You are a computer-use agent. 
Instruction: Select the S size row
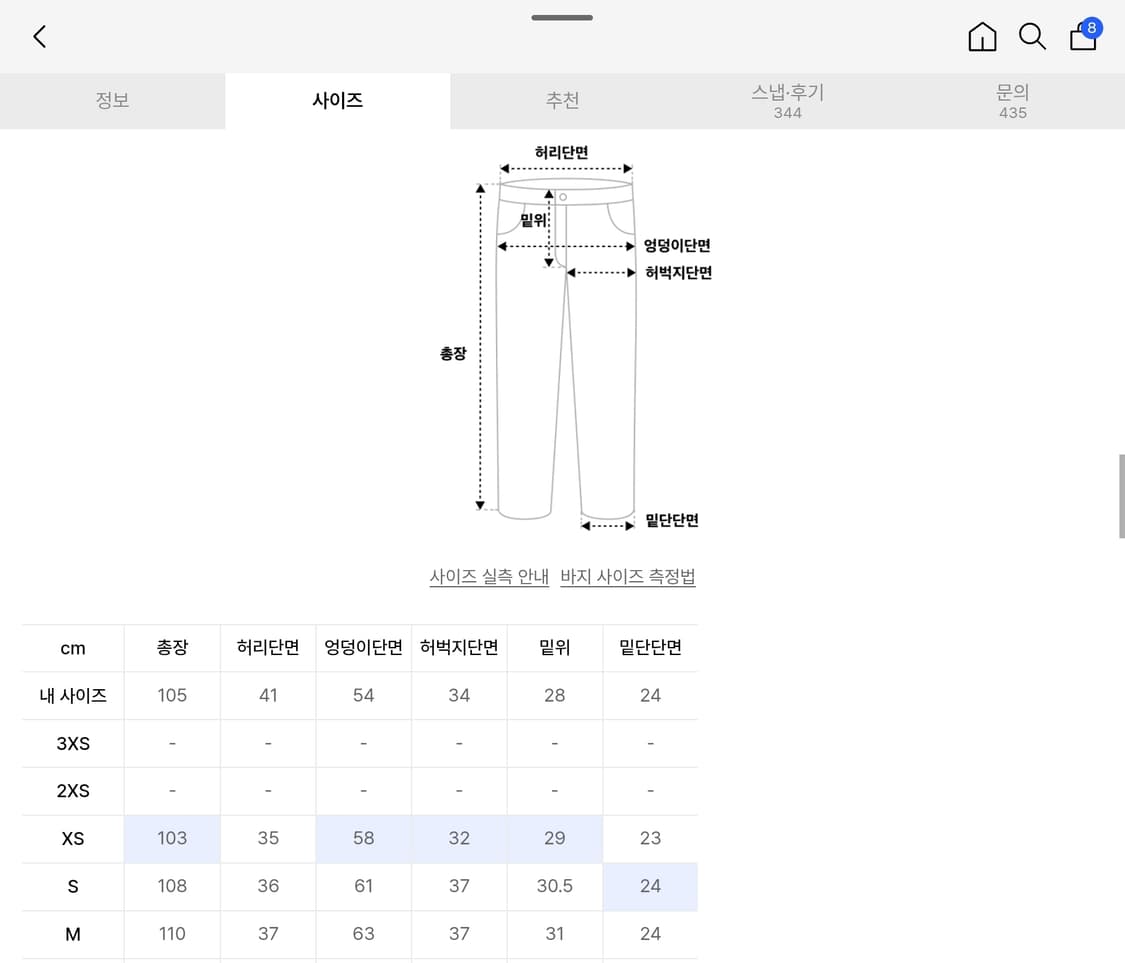72,886
